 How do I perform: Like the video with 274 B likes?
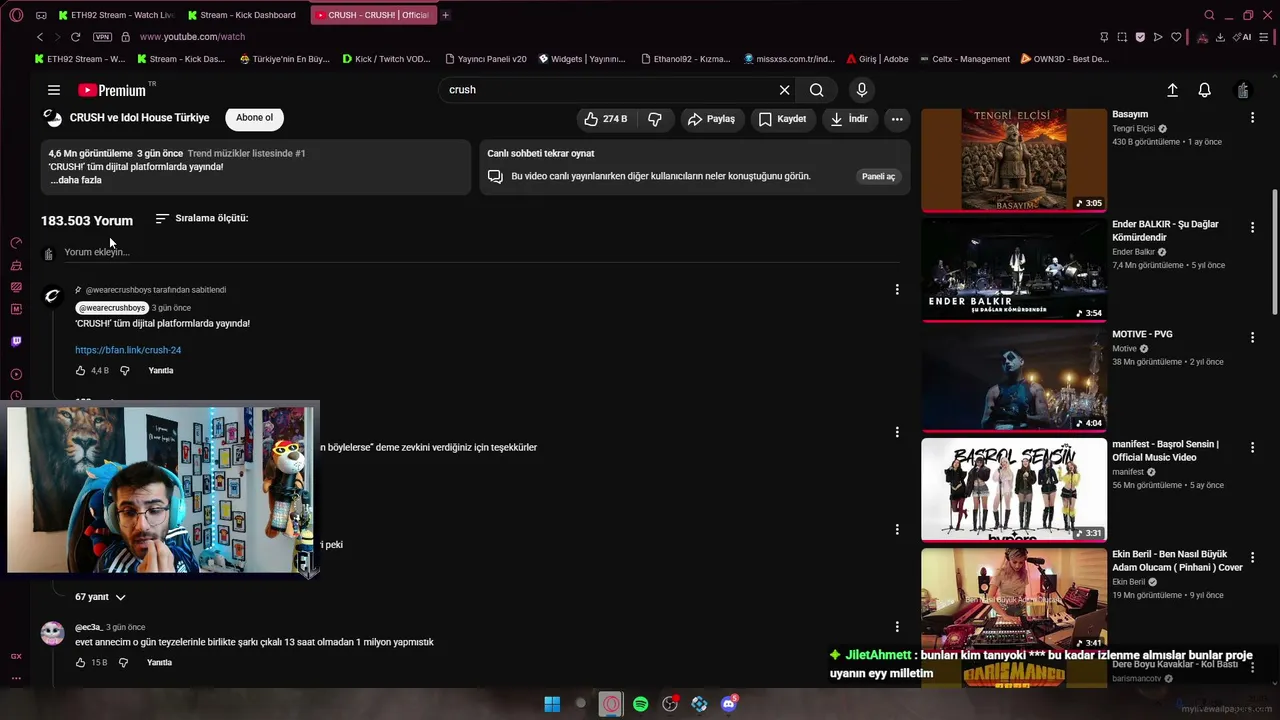607,119
